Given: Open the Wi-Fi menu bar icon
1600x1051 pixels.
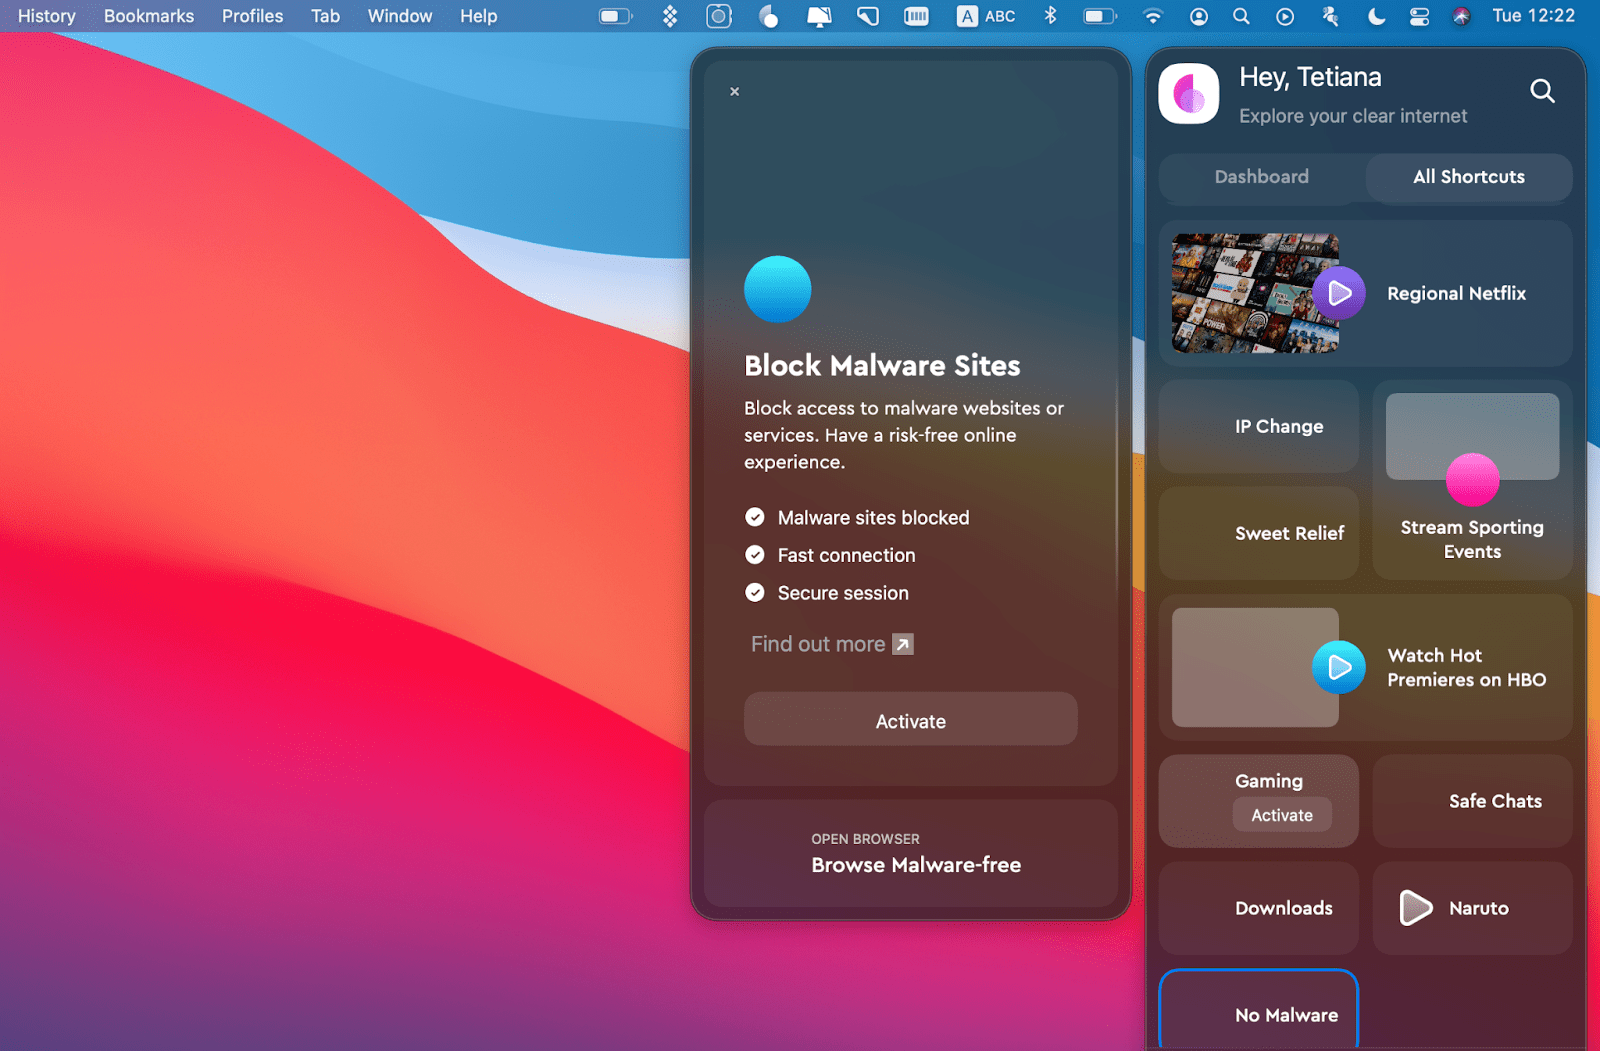Looking at the screenshot, I should 1153,16.
